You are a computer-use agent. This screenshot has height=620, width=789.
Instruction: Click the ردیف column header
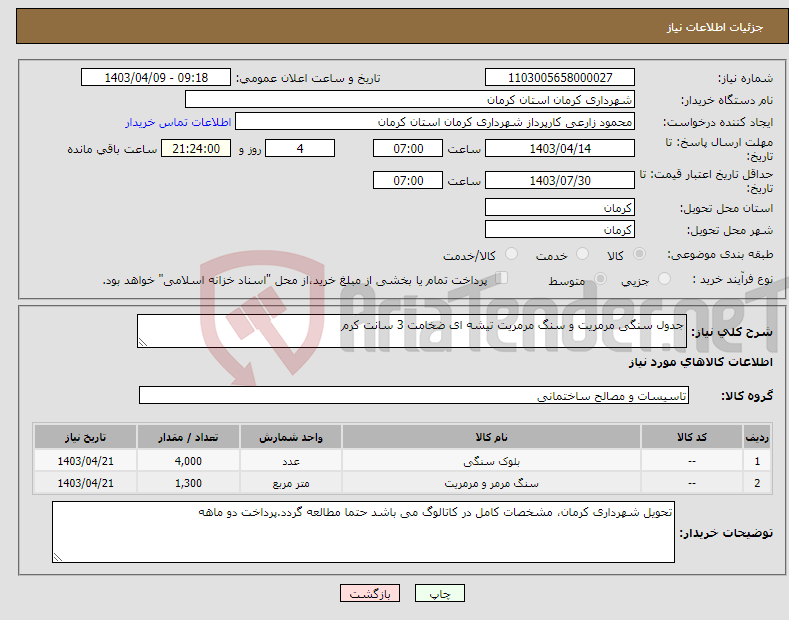click(757, 437)
